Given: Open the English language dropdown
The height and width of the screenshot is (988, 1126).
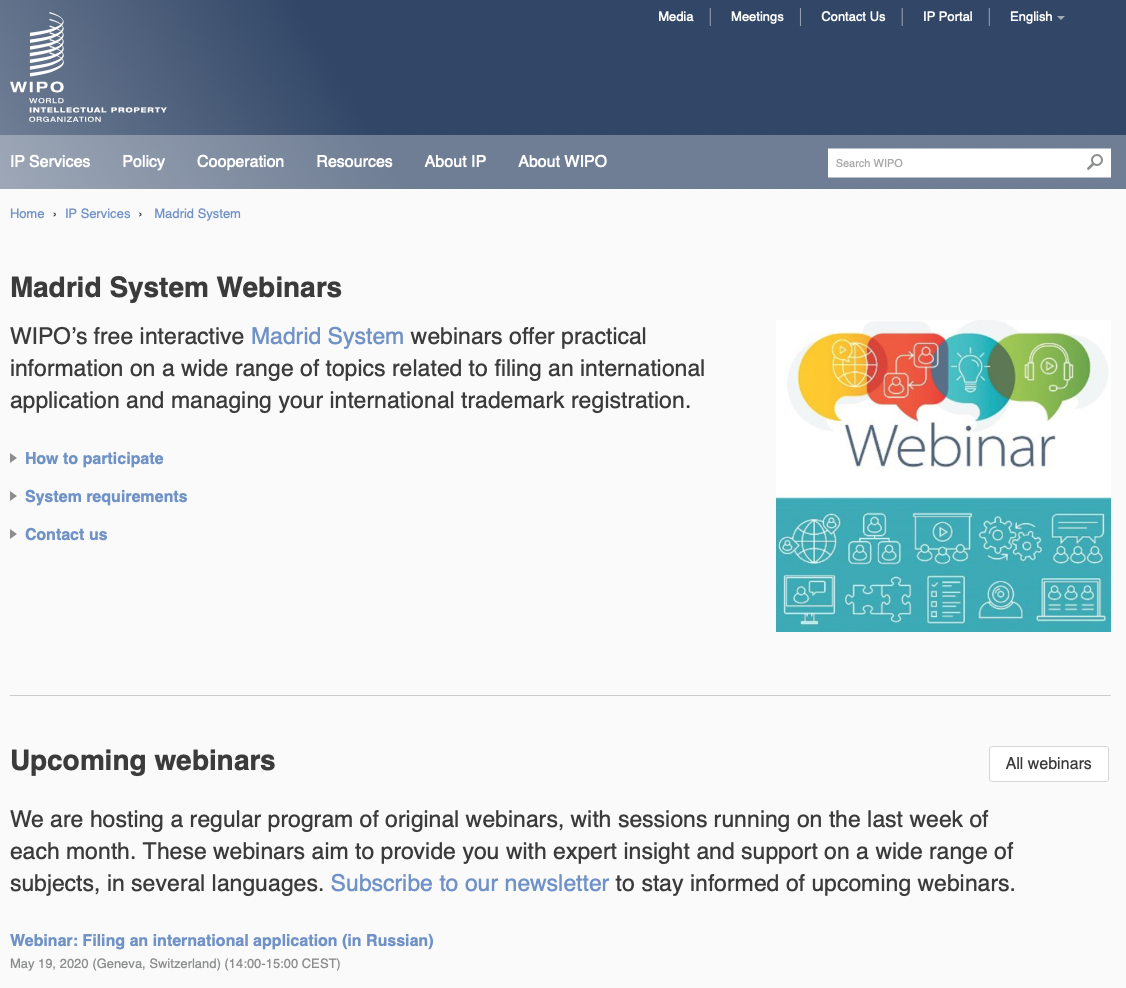Looking at the screenshot, I should (x=1036, y=17).
